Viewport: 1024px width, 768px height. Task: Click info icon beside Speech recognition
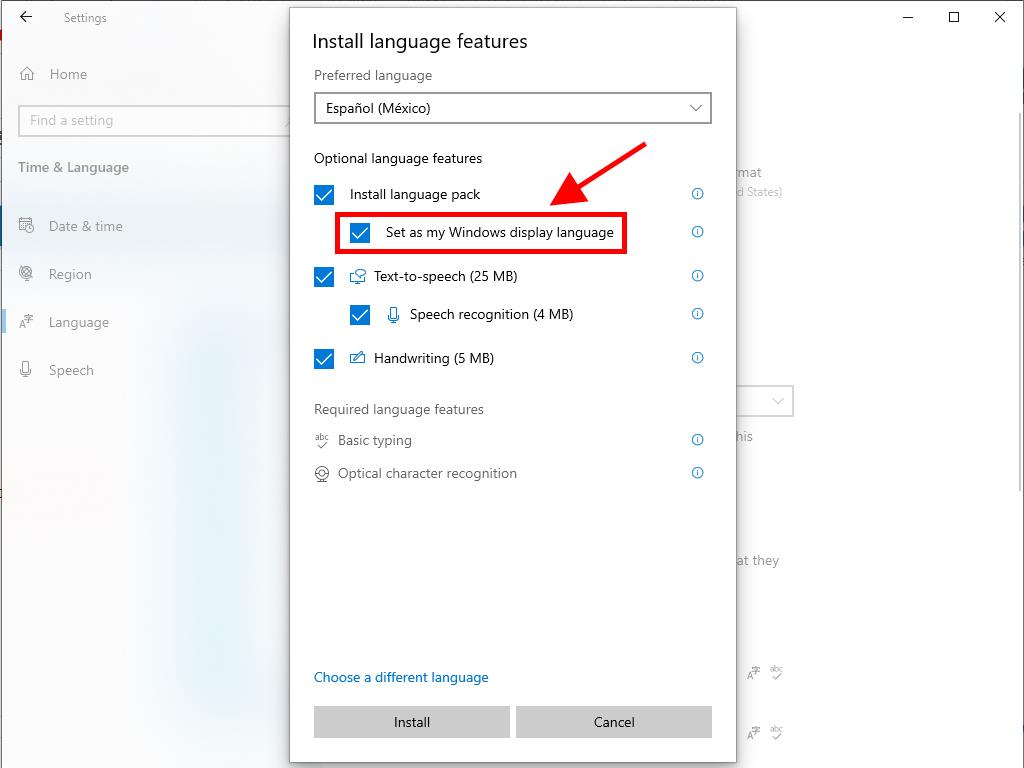point(698,314)
